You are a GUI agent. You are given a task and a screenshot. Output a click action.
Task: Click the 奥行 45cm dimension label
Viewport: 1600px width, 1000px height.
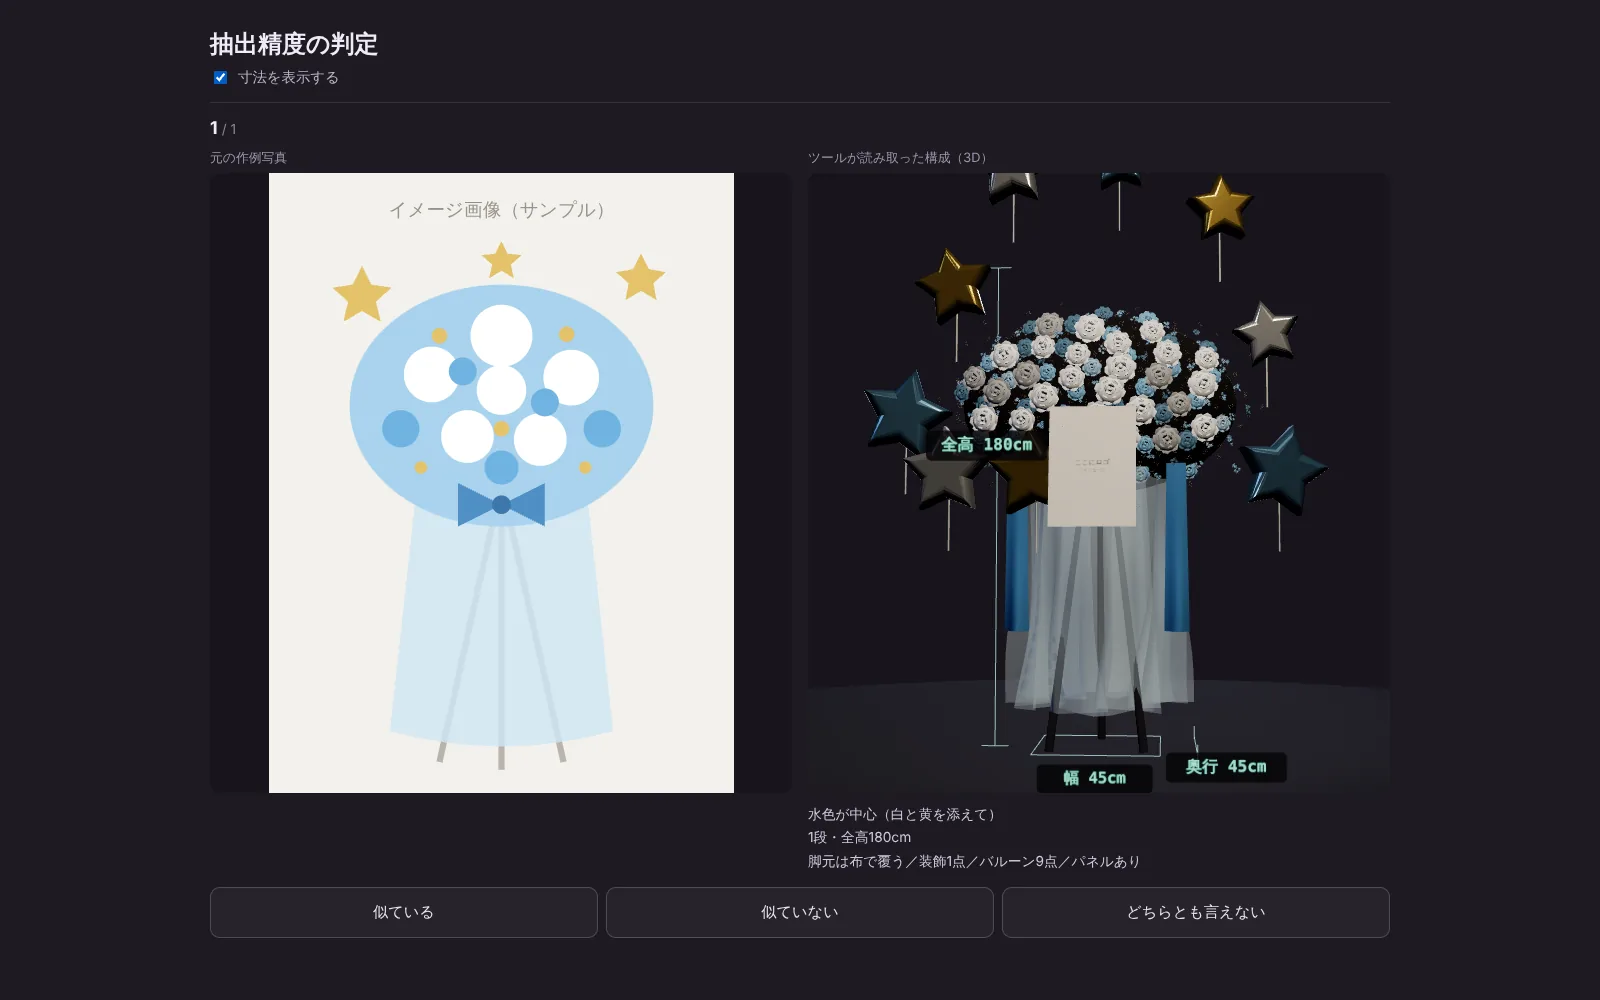[x=1226, y=767]
